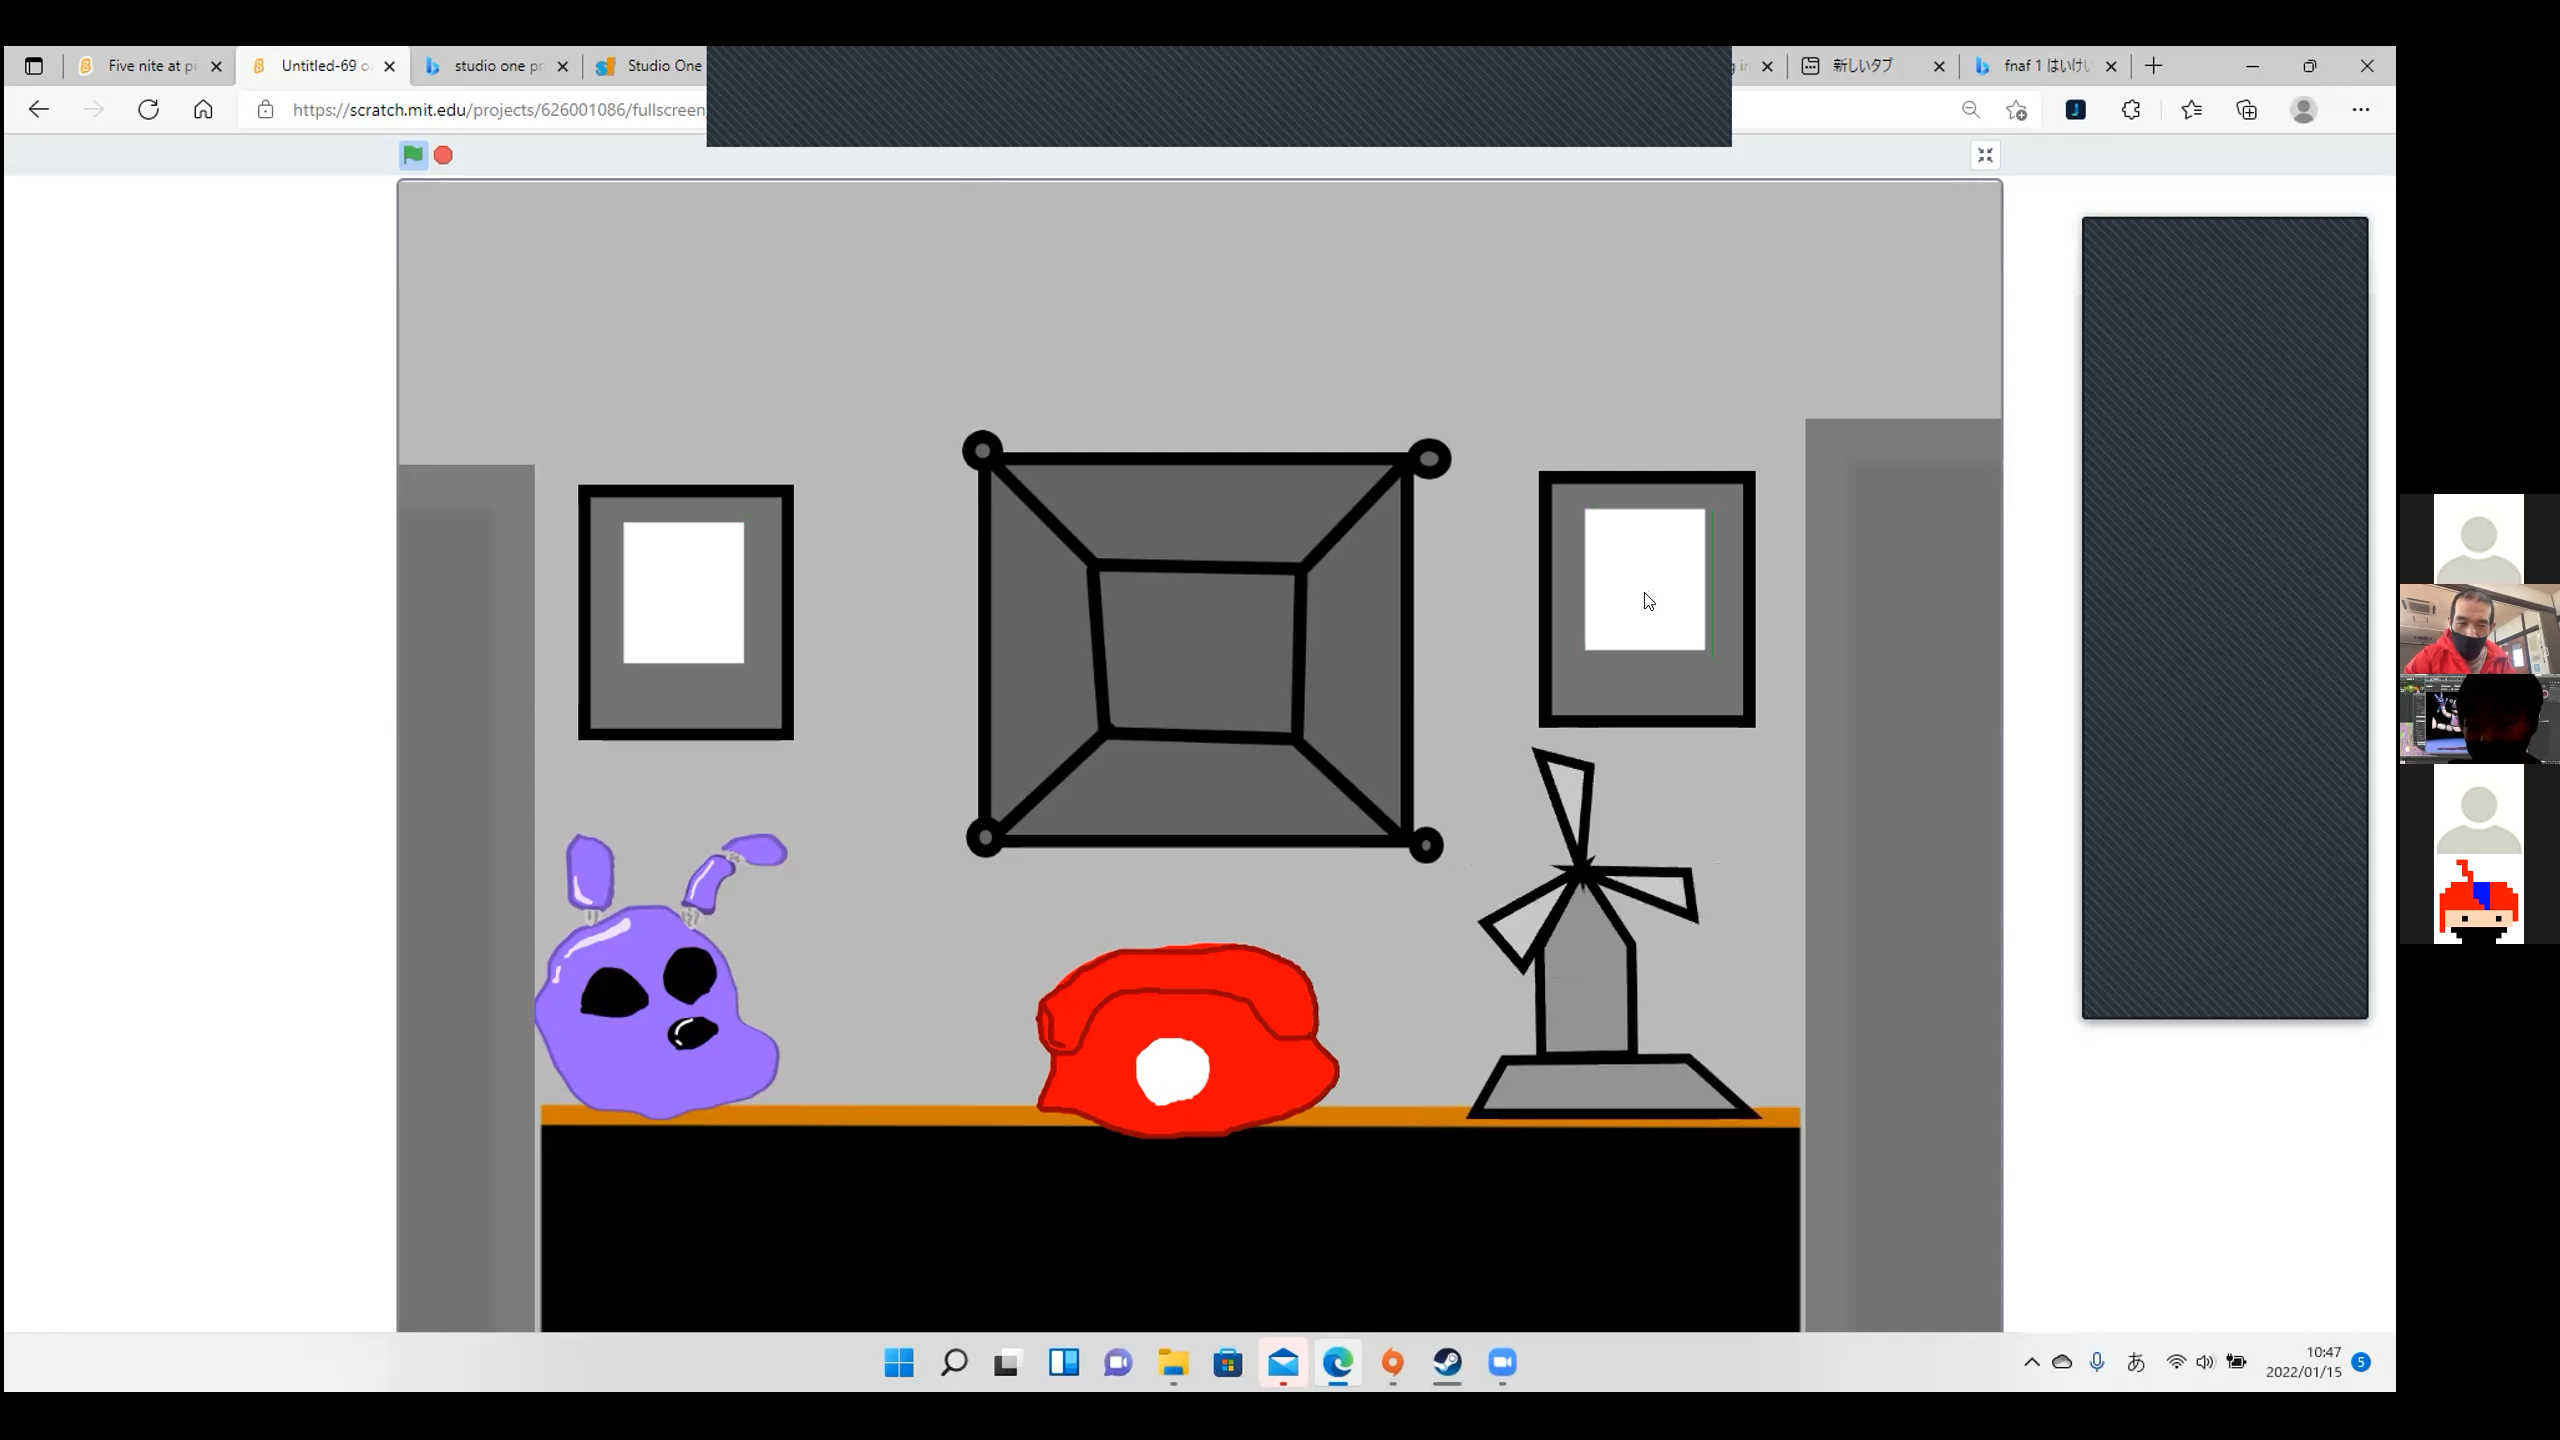Switch to studio one Bing tab
Image resolution: width=2560 pixels, height=1440 pixels.
point(495,66)
